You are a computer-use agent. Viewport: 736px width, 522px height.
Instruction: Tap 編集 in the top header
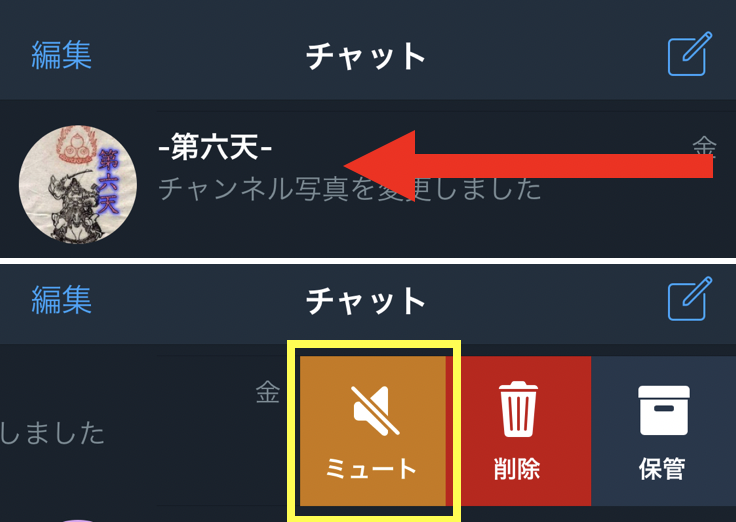61,55
